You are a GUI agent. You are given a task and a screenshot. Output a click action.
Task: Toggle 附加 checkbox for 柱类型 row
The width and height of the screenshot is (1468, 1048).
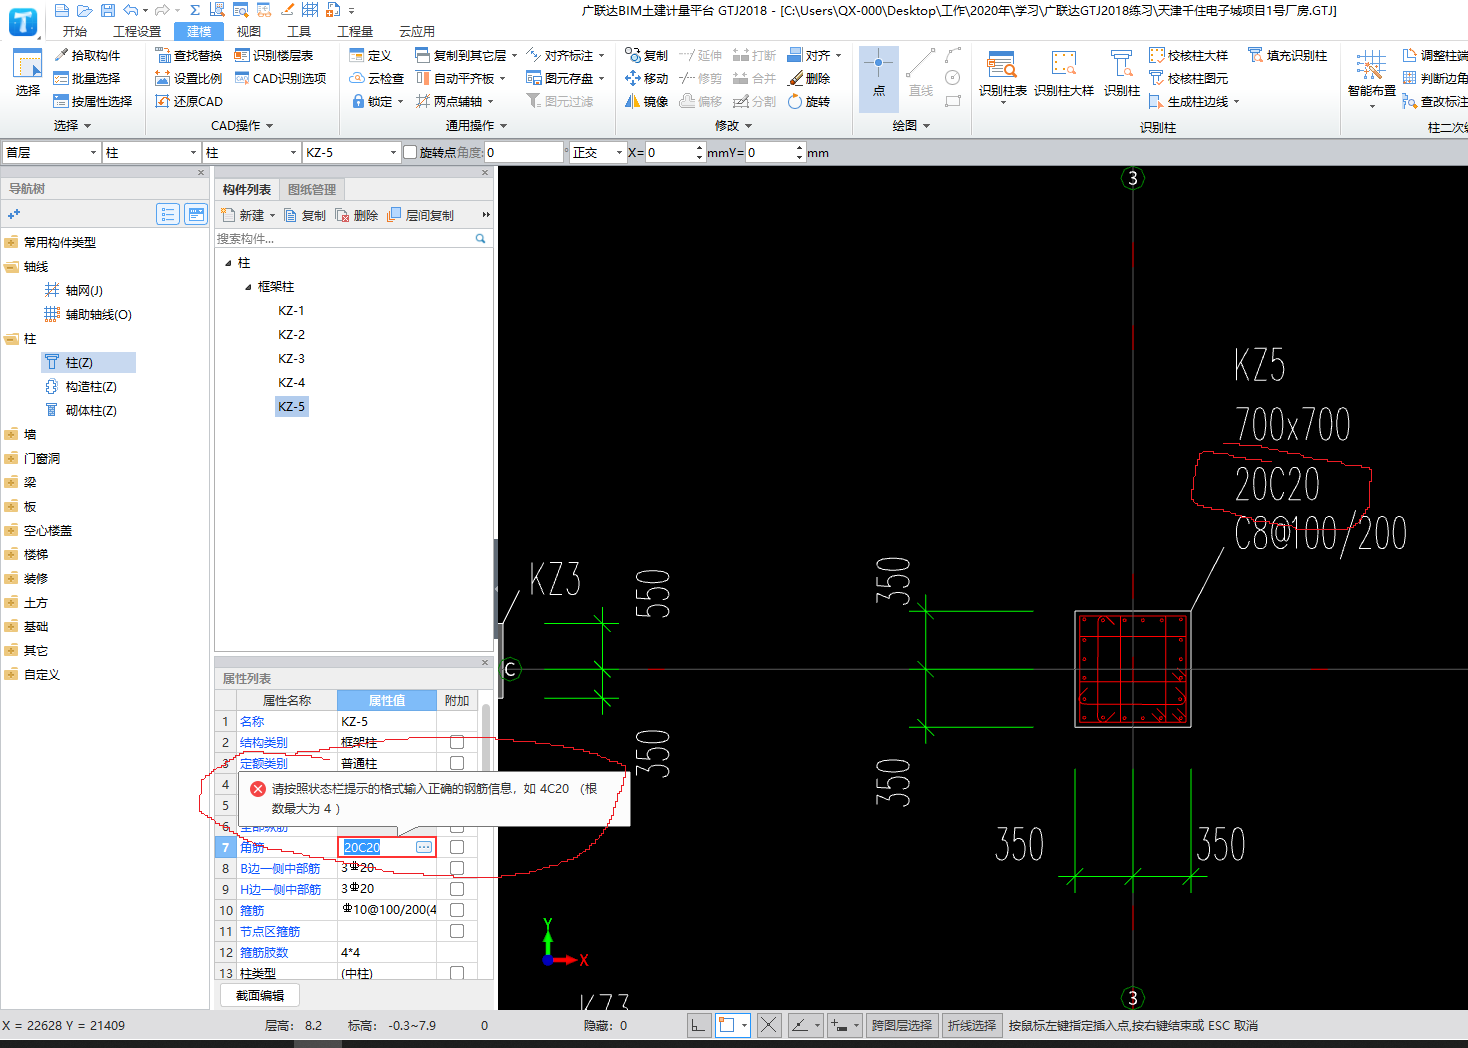pyautogui.click(x=457, y=972)
